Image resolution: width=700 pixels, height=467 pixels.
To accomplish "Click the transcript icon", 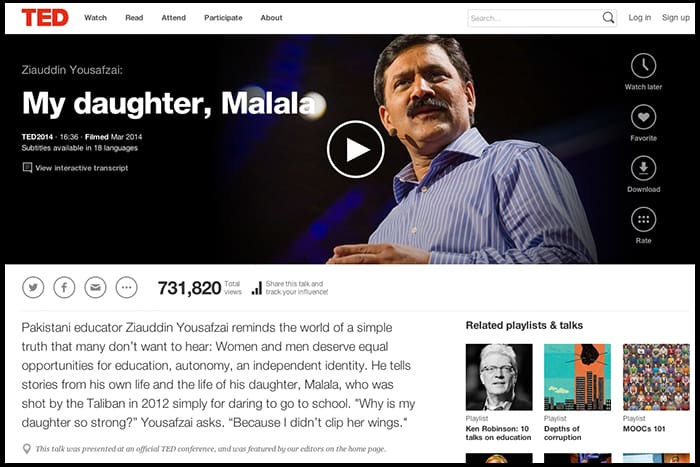I will 27,168.
